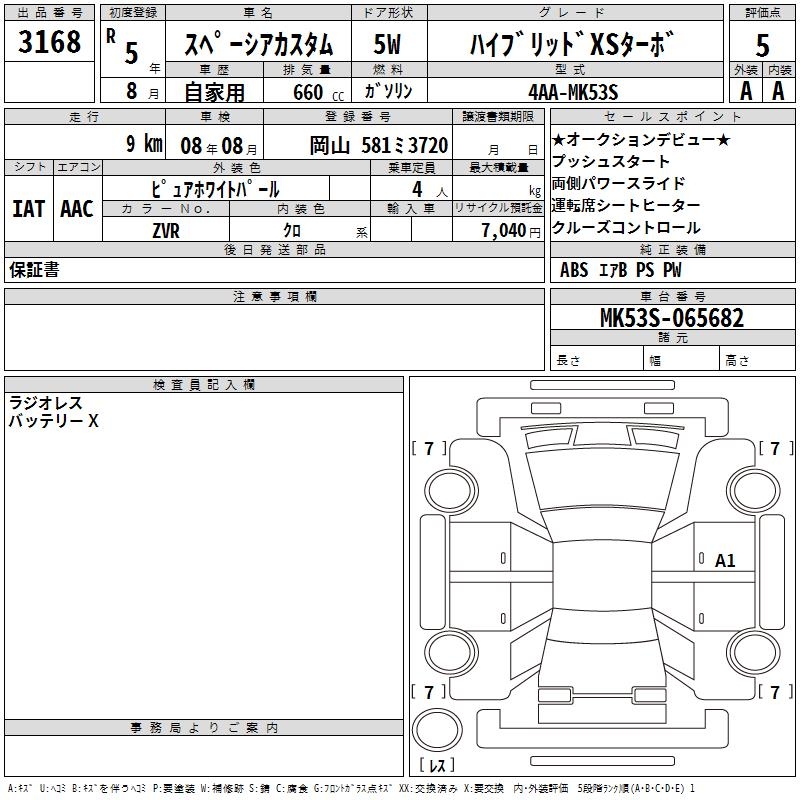Click the バッテリー X inspector note
The image size is (800, 800).
pyautogui.click(x=54, y=421)
